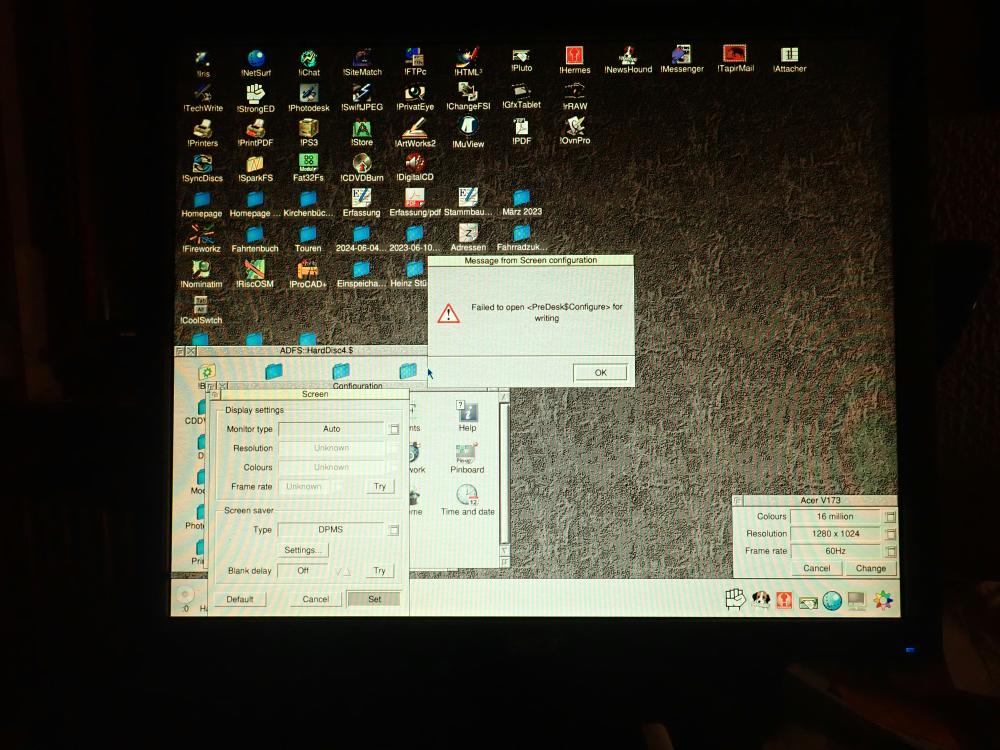1000x750 pixels.
Task: Click the Pluto icon on the icon bar
Action: [808, 601]
